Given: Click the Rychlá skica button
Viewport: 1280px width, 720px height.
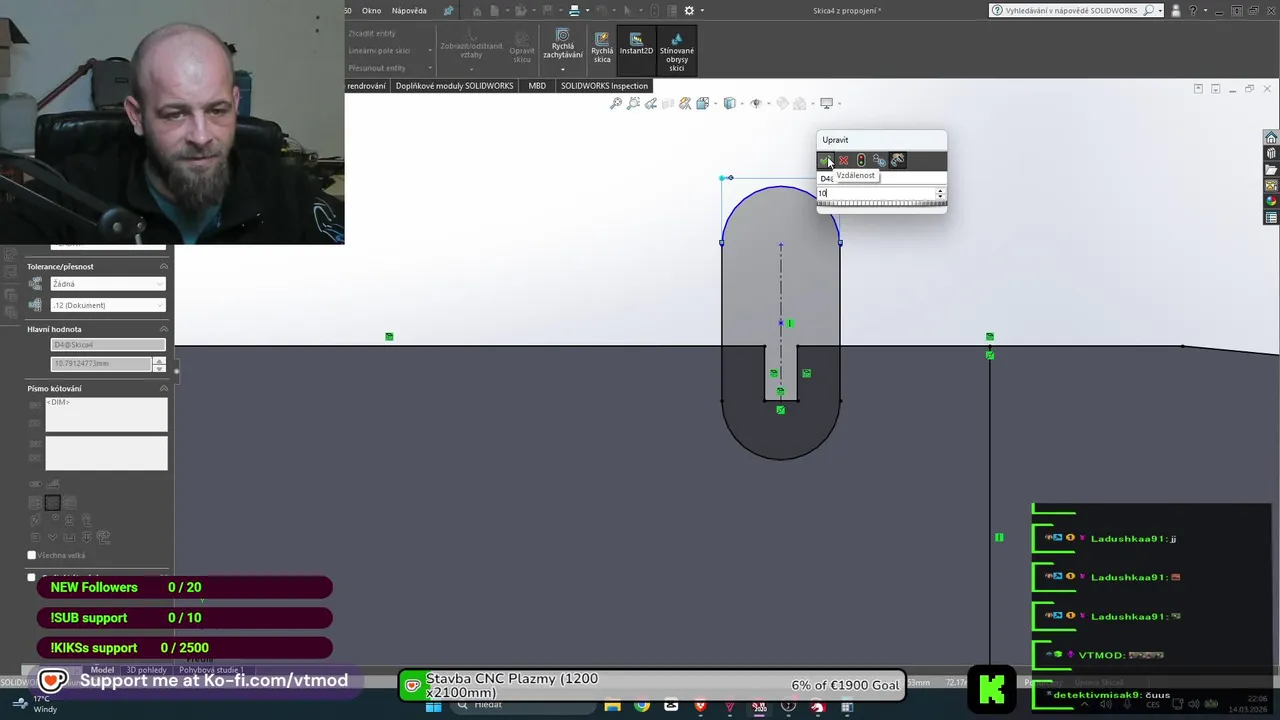Looking at the screenshot, I should tap(602, 47).
